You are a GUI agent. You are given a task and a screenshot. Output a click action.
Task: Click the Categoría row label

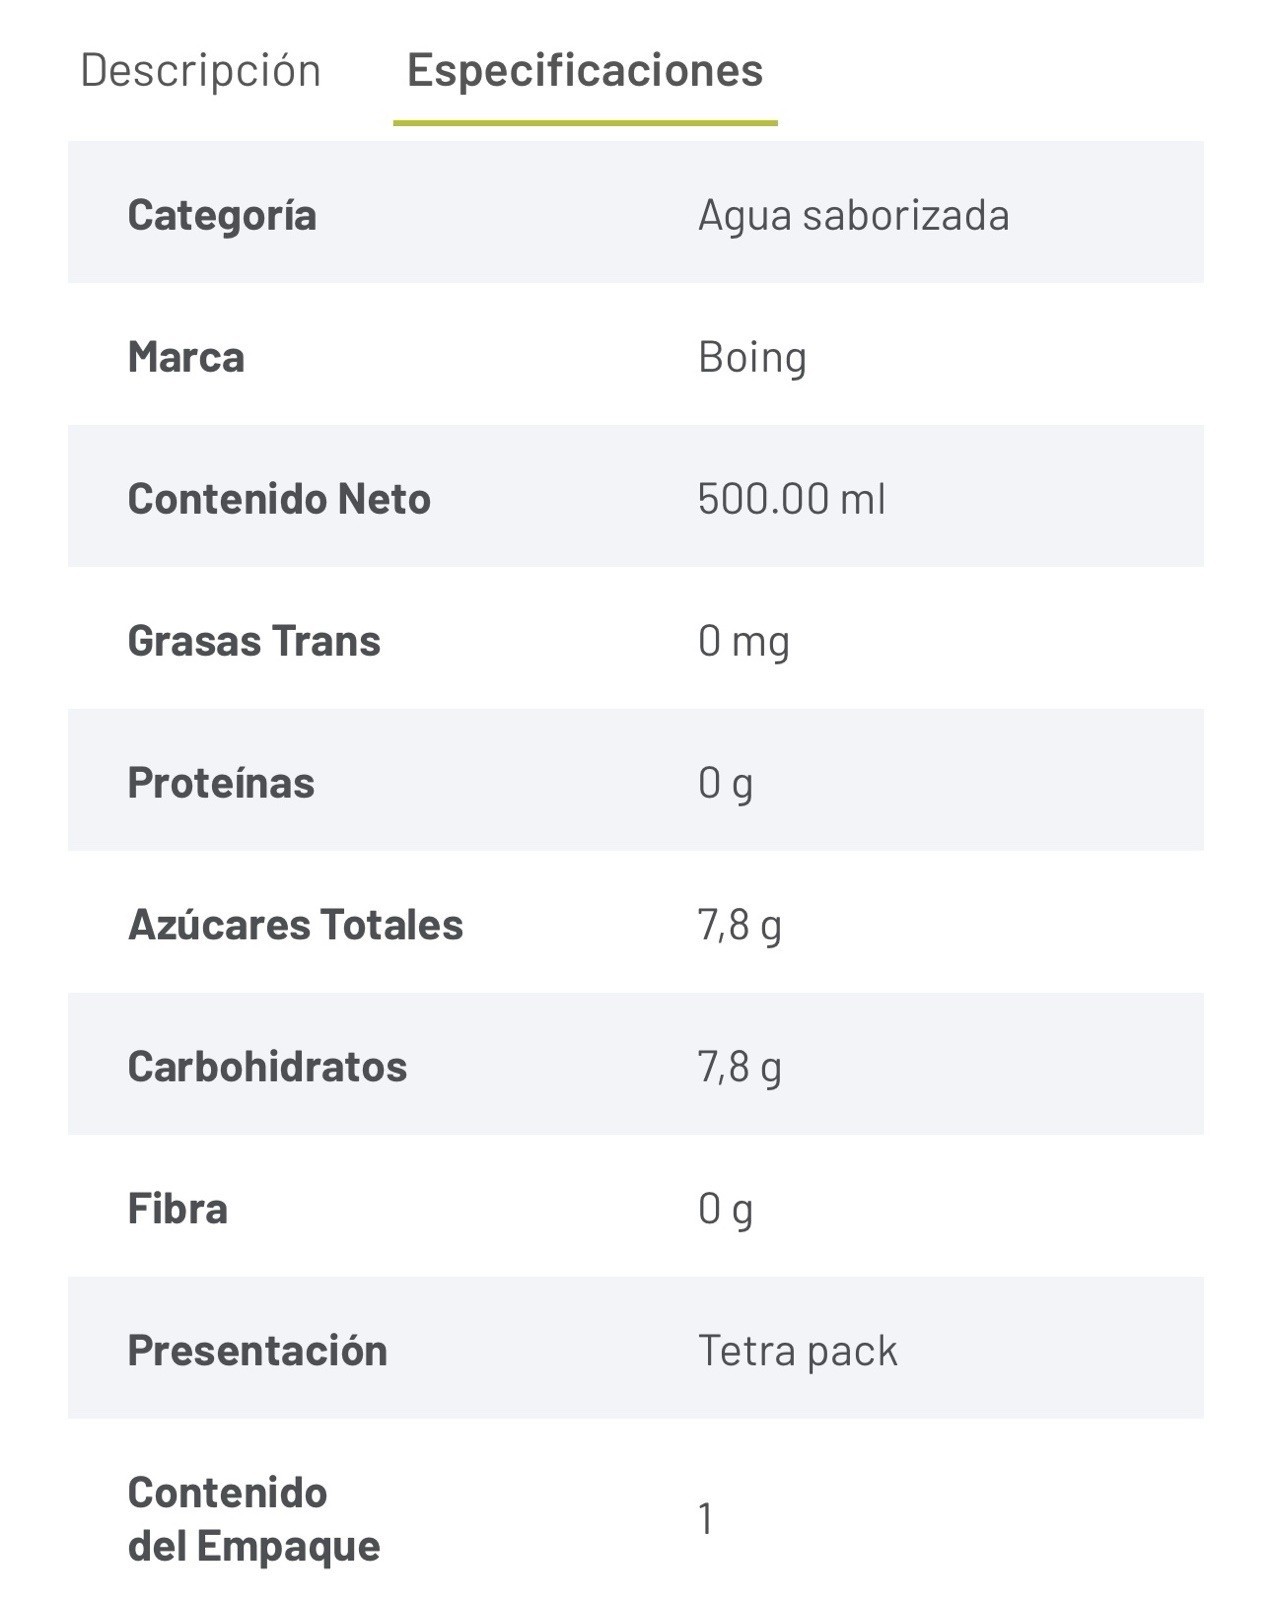pyautogui.click(x=222, y=215)
